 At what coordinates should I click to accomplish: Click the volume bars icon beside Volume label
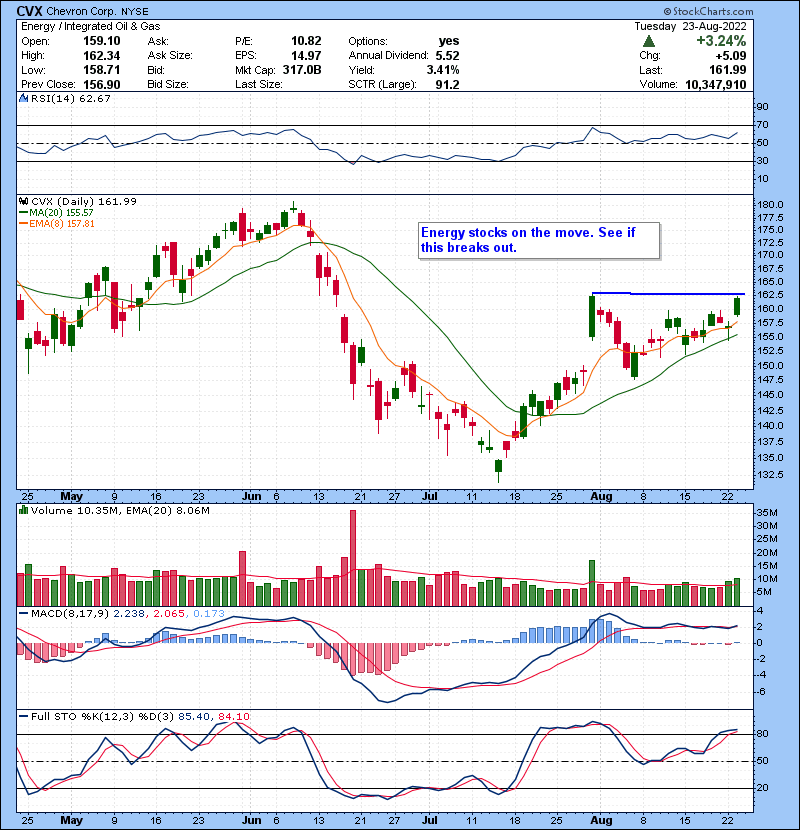[23, 510]
